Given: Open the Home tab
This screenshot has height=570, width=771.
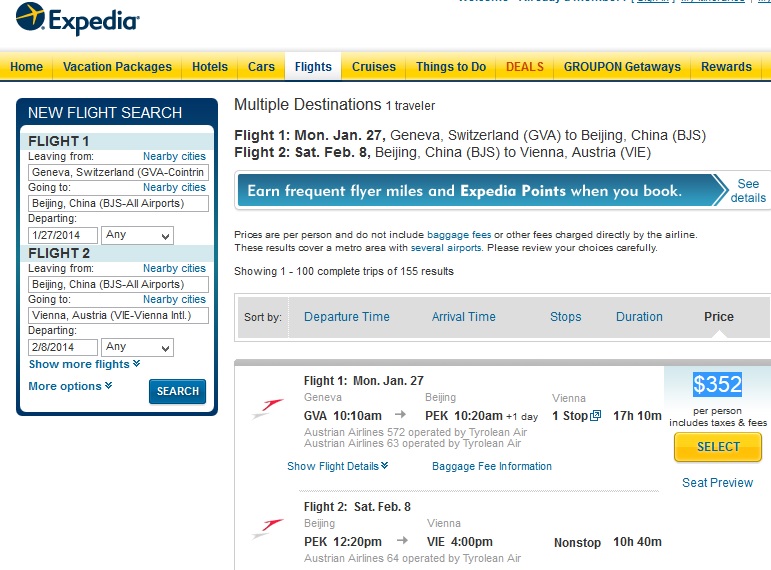Looking at the screenshot, I should coord(27,67).
